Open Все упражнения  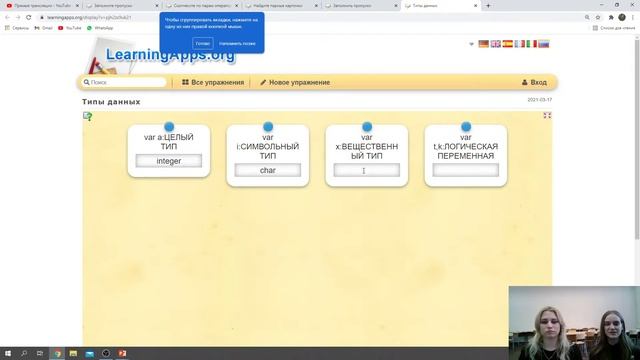(x=213, y=82)
